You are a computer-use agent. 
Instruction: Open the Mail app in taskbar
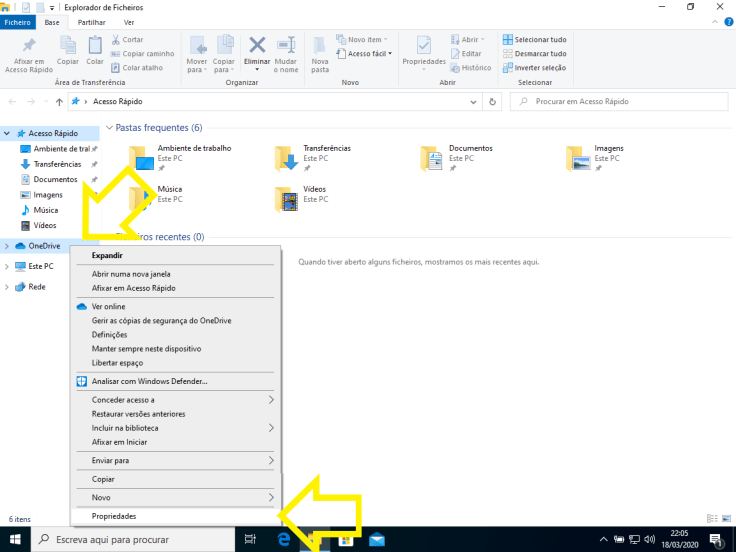(x=377, y=540)
